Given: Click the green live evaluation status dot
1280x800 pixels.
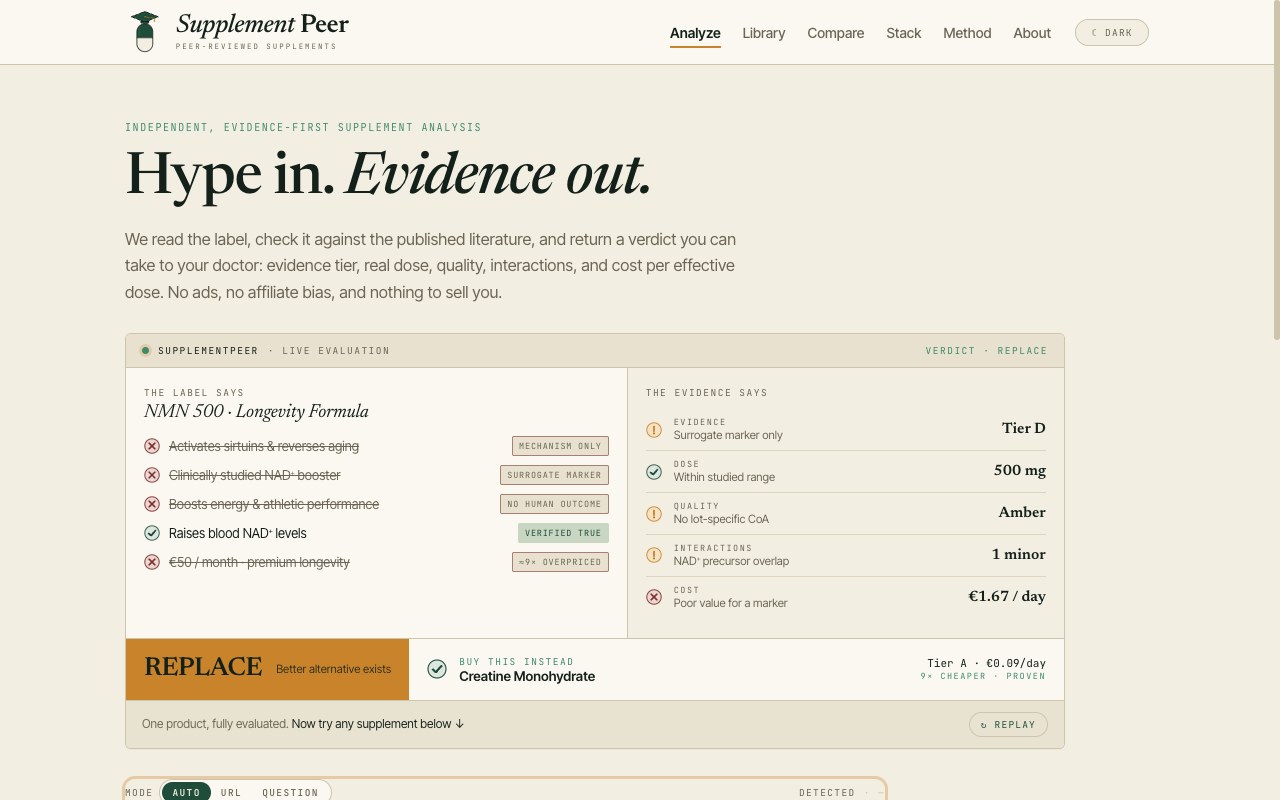Looking at the screenshot, I should pyautogui.click(x=145, y=351).
